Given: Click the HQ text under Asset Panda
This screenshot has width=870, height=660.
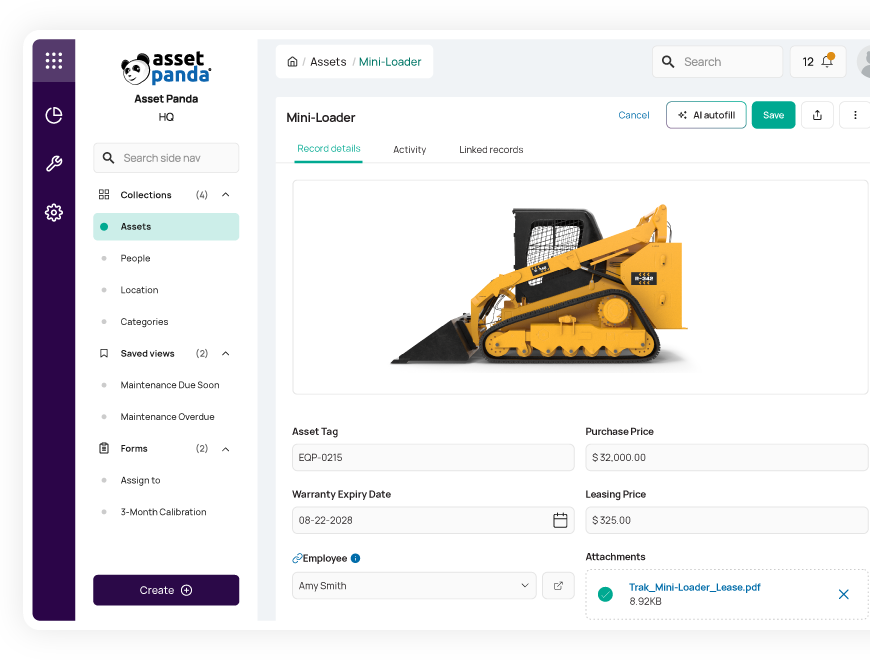Looking at the screenshot, I should click(166, 117).
